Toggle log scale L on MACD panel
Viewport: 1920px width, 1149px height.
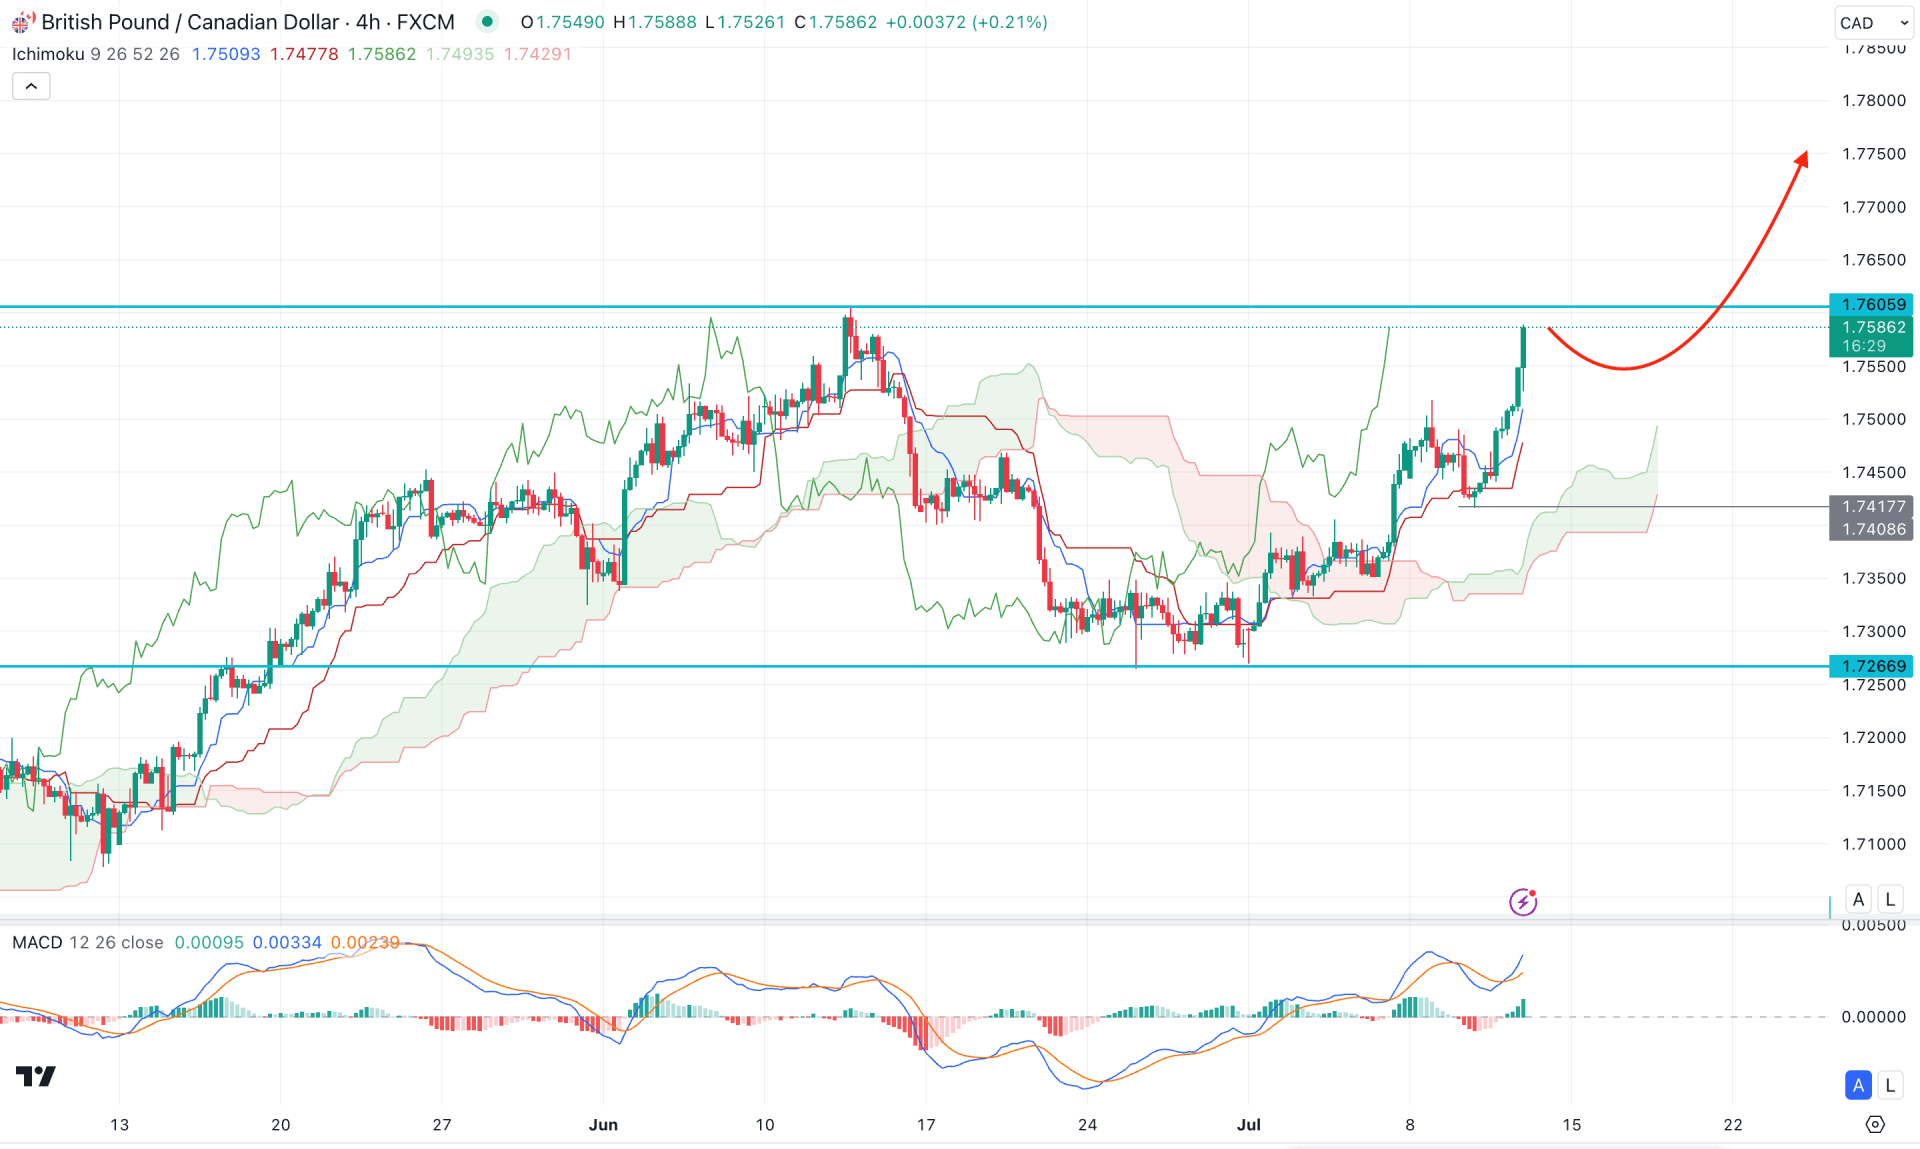pyautogui.click(x=1890, y=1085)
